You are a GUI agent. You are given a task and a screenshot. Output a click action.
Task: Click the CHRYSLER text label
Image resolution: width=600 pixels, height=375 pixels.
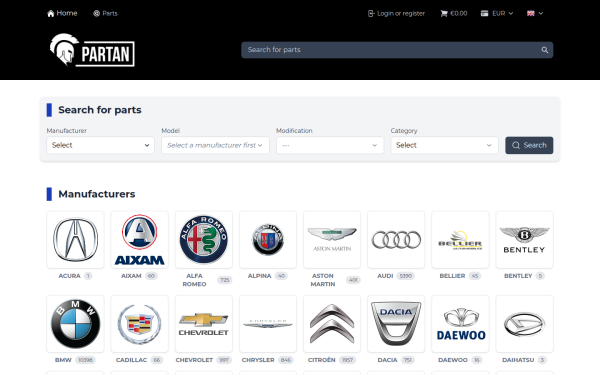(x=258, y=360)
